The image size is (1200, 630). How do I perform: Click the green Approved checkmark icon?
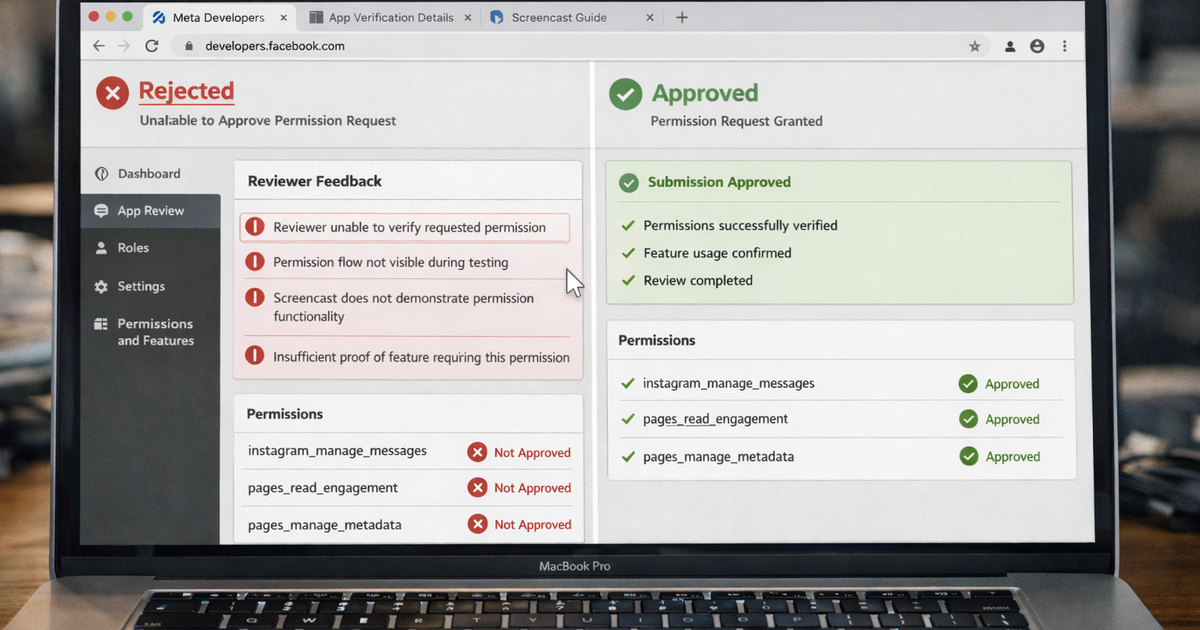point(626,94)
